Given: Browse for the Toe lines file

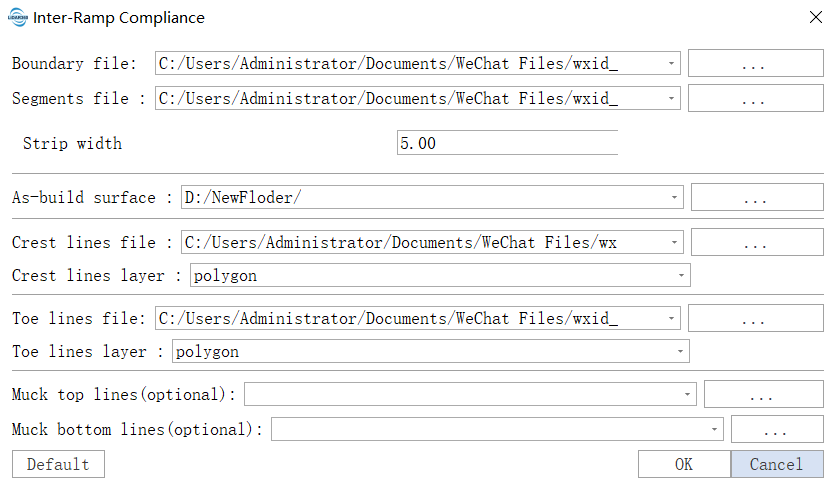Looking at the screenshot, I should coord(754,320).
